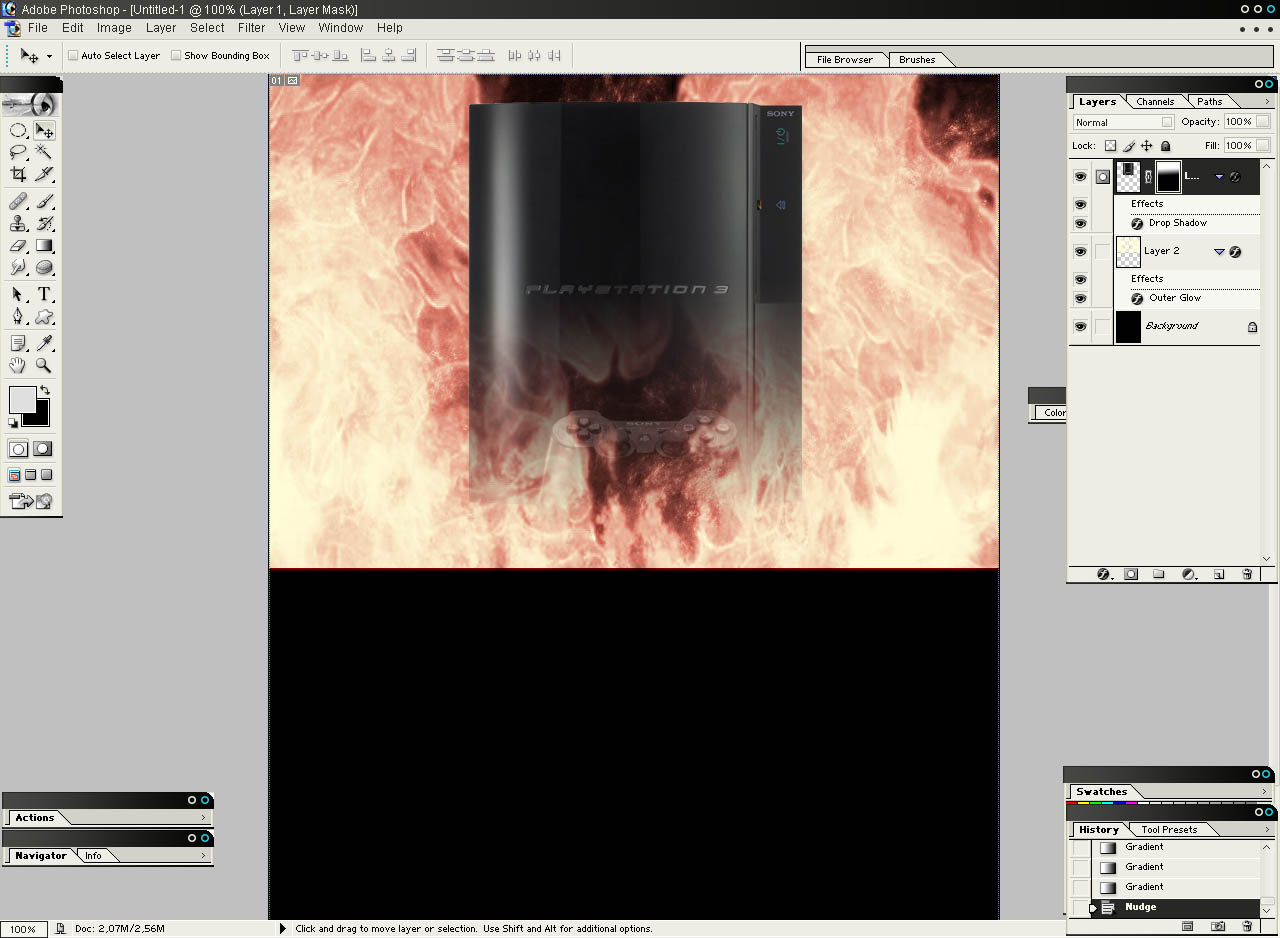Enable Show Bounding Box checkbox
Image resolution: width=1280 pixels, height=938 pixels.
176,56
